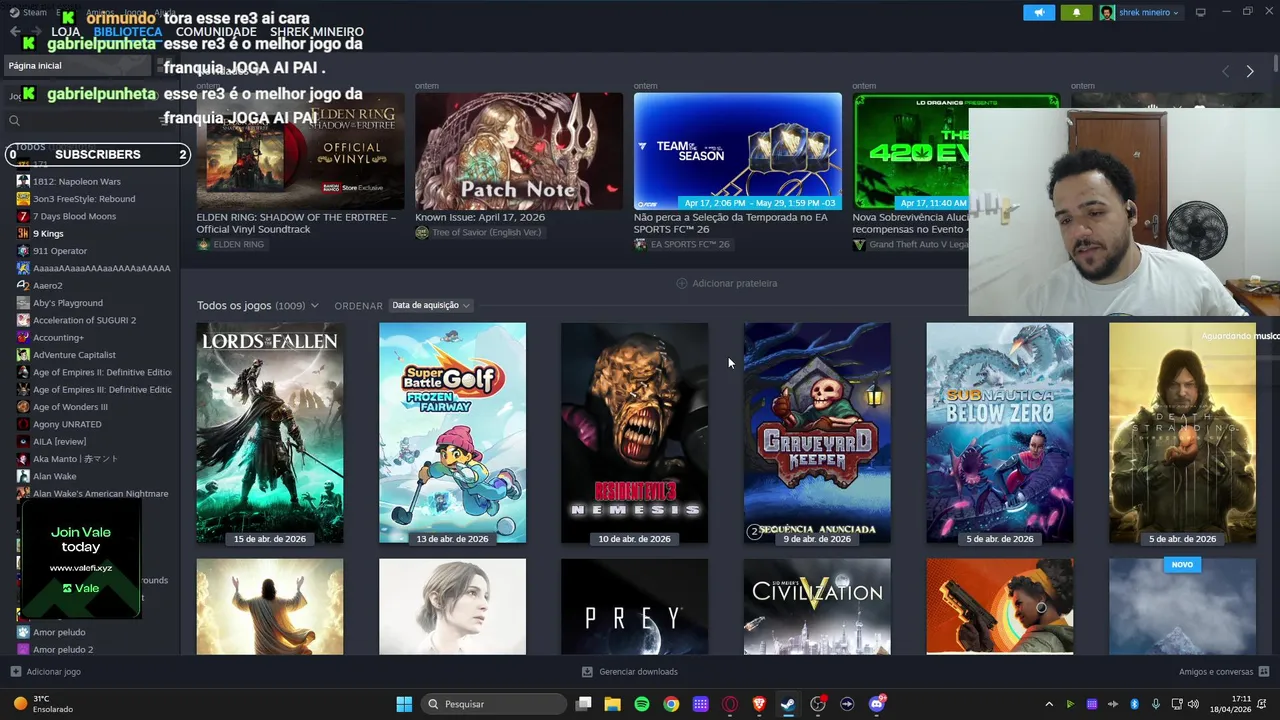Screen dimensions: 1280x720
Task: Open Gerenciar downloads
Action: point(630,672)
